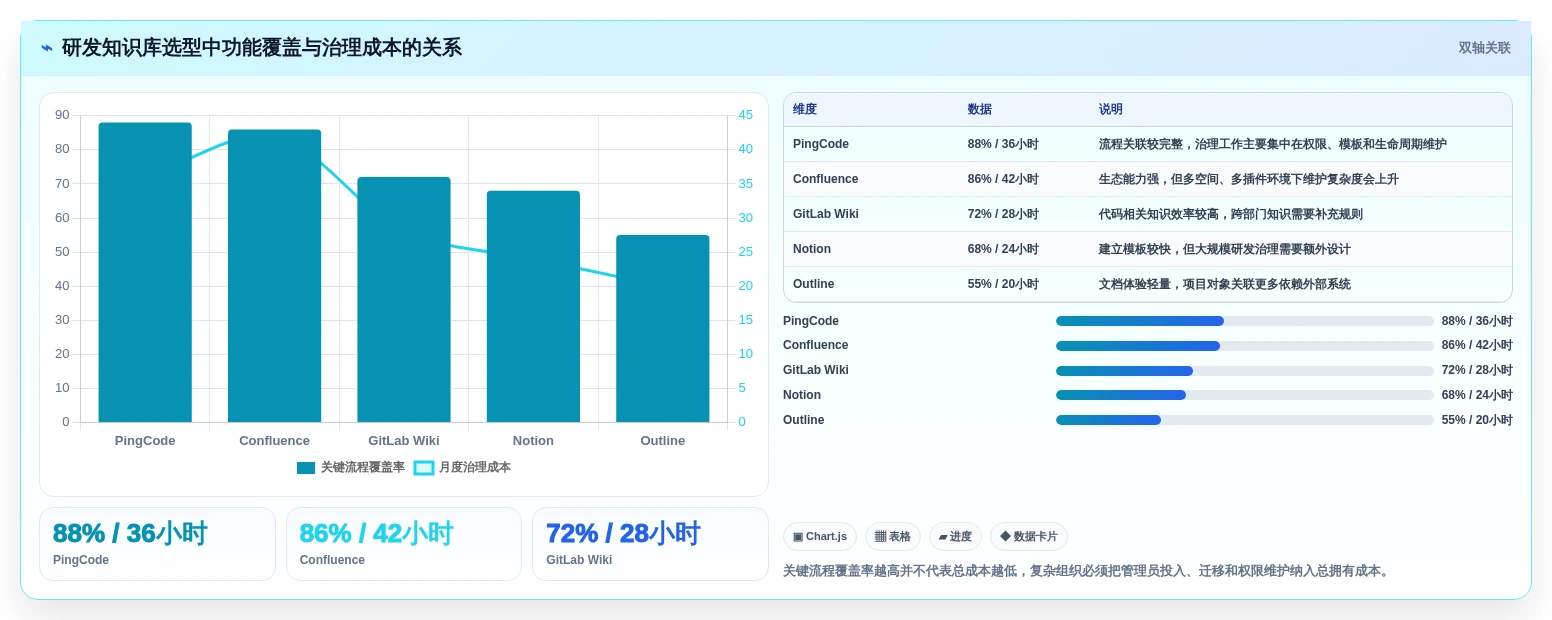Toggle the 关键流程覆盖率 legend swatch
The height and width of the screenshot is (620, 1552).
(x=306, y=467)
